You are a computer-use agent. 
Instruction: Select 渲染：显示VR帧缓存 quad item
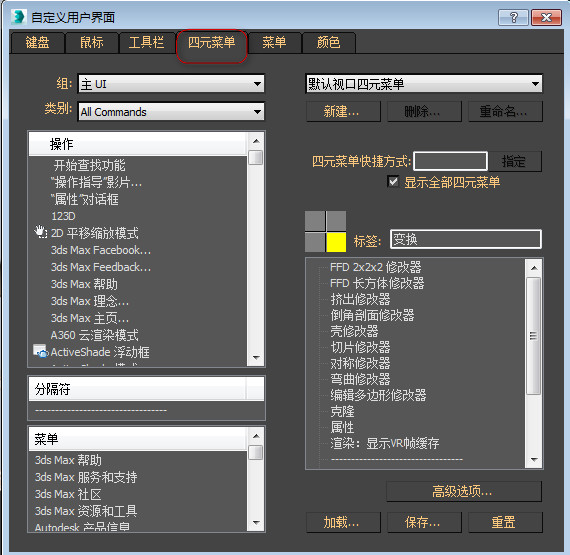tap(385, 443)
